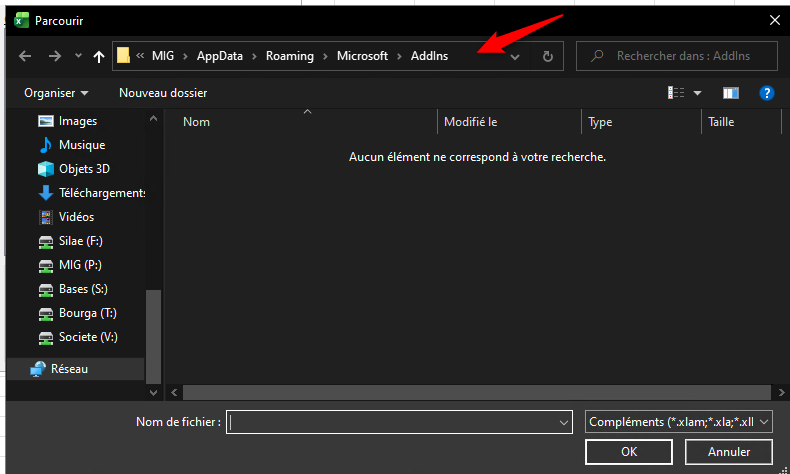Viewport: 790px width, 474px height.
Task: Go up one folder level
Action: 99,57
